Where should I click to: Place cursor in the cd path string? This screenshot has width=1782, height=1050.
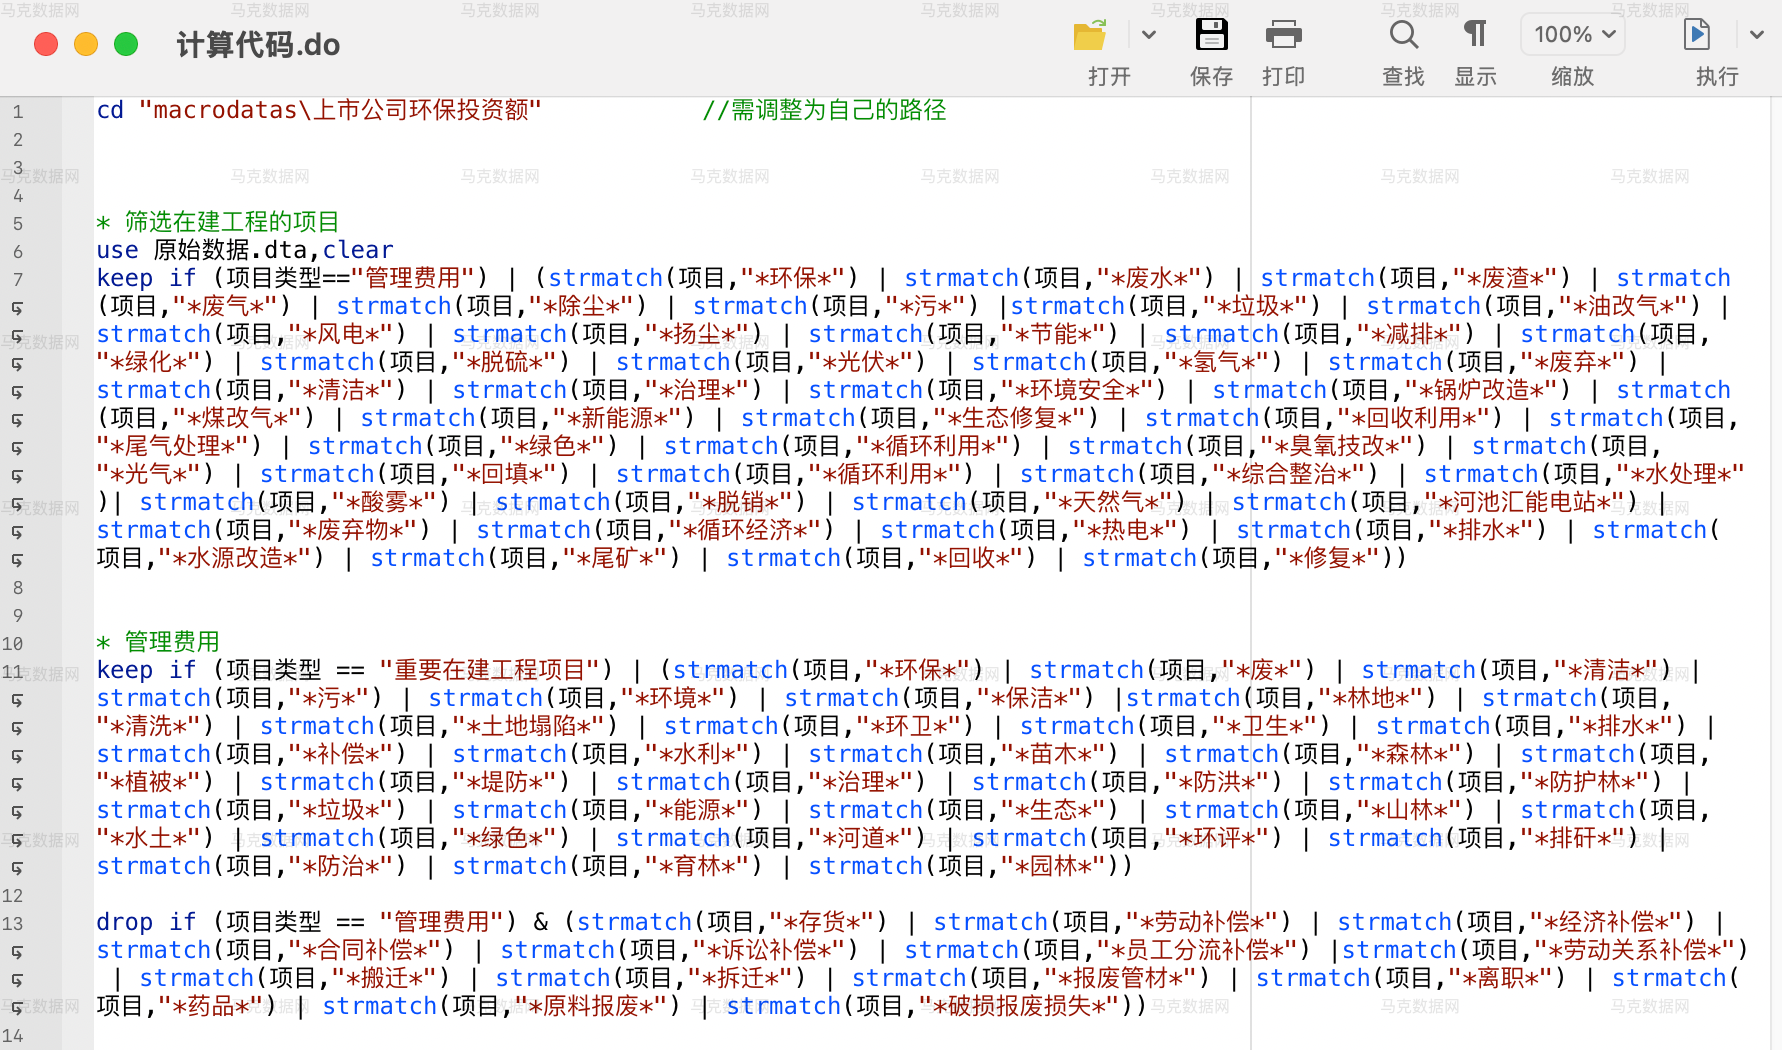tap(340, 110)
